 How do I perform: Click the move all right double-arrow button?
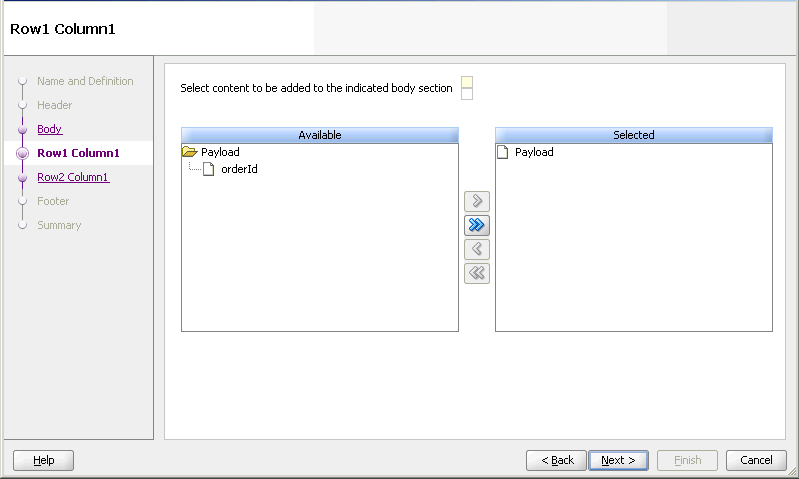[476, 225]
